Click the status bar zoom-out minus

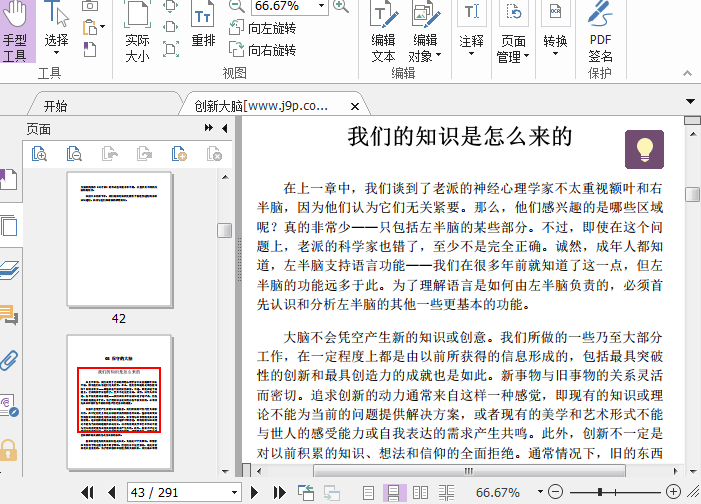[x=555, y=492]
